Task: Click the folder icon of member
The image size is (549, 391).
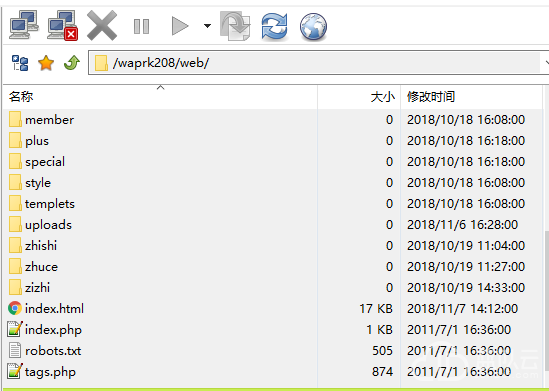Action: 15,119
